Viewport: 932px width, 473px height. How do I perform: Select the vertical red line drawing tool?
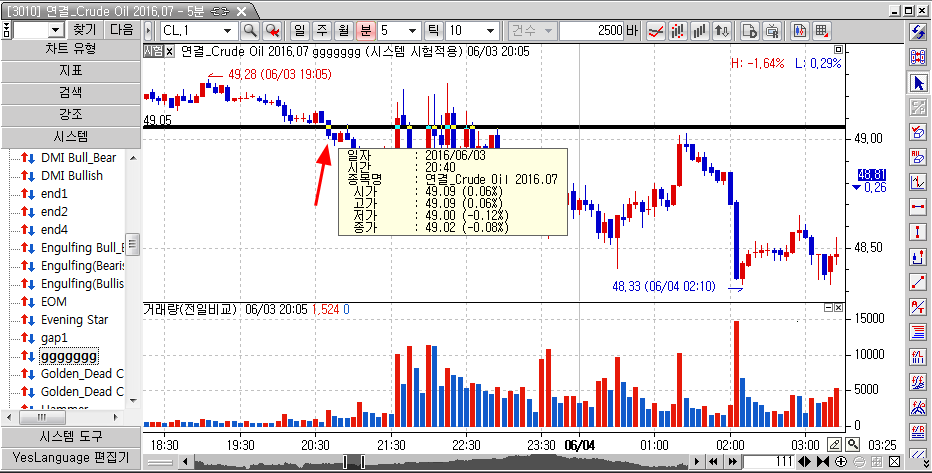tap(918, 232)
